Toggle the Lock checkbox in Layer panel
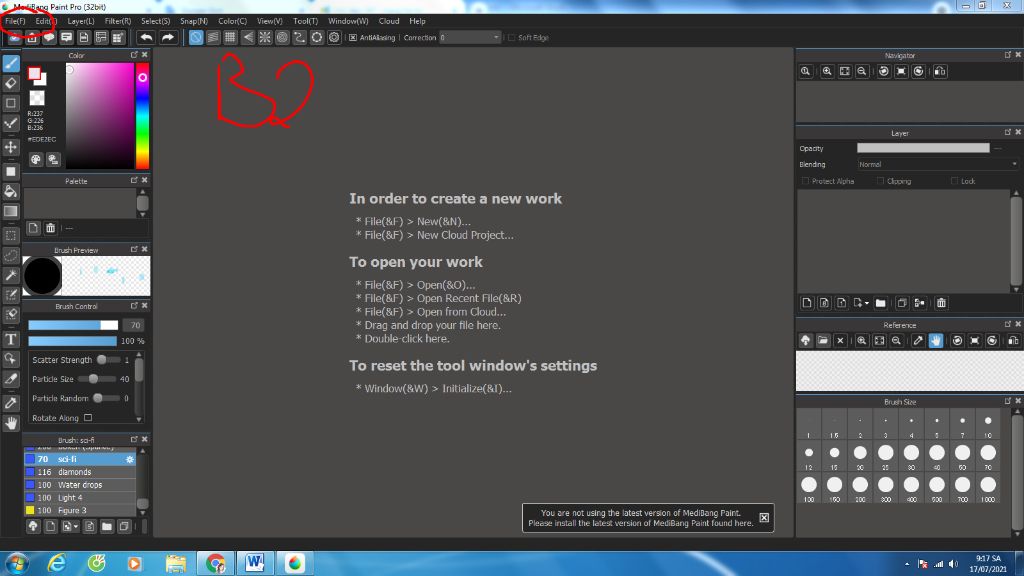Screen dimensions: 1024x576 [954, 181]
